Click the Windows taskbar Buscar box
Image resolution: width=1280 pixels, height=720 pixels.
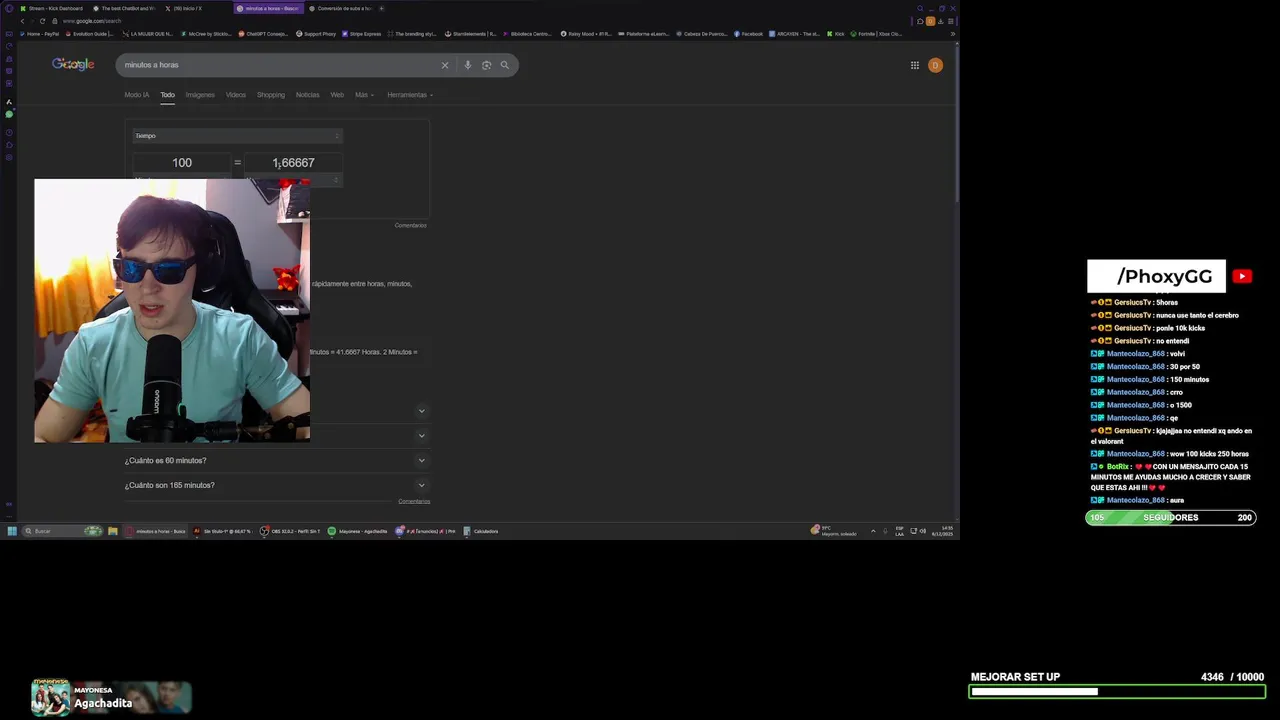click(63, 531)
